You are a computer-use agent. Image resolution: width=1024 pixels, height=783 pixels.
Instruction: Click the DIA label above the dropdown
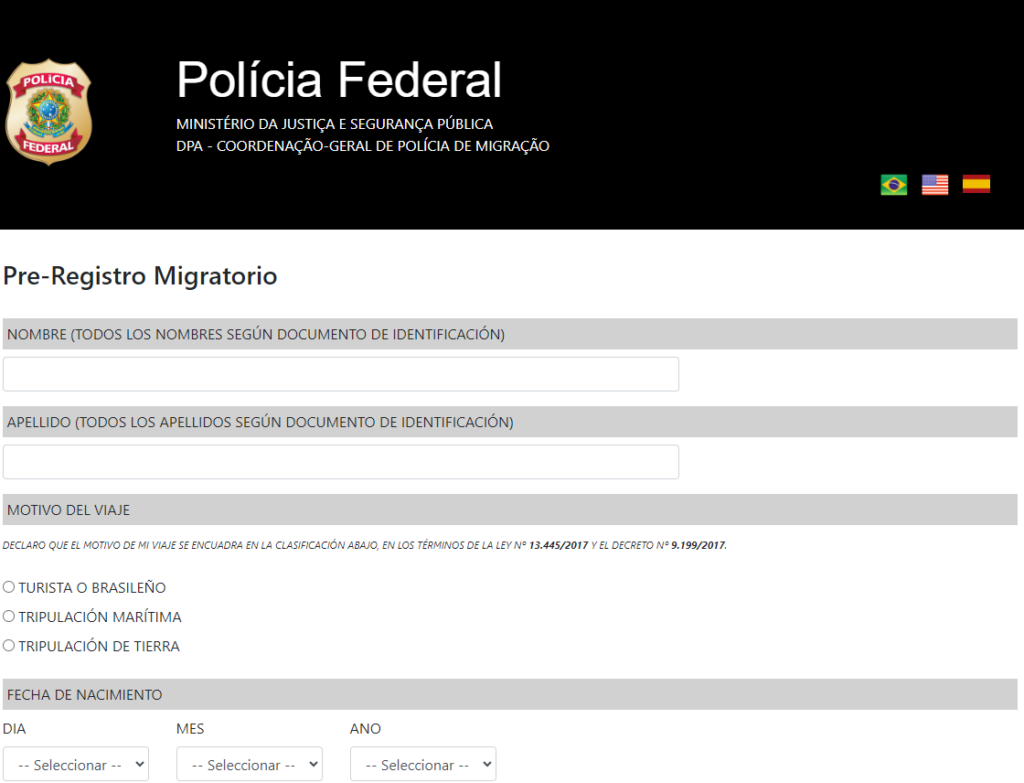(14, 729)
